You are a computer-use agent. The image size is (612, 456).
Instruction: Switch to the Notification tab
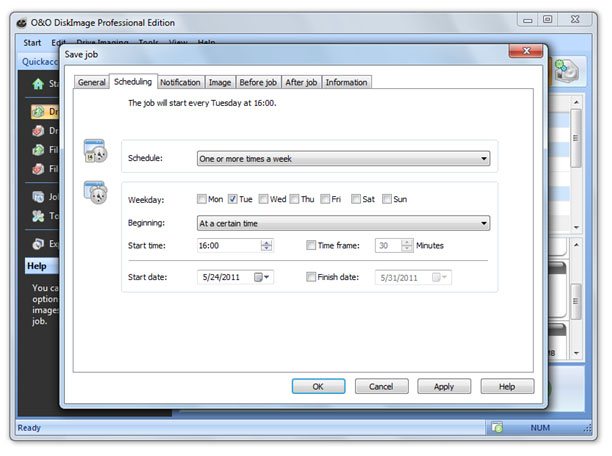point(180,82)
